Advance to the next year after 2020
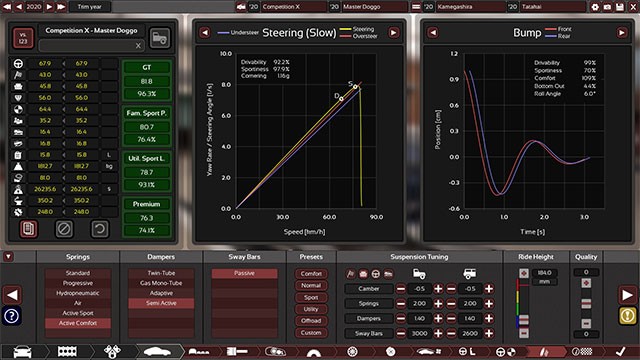640x360 pixels. click(x=49, y=7)
